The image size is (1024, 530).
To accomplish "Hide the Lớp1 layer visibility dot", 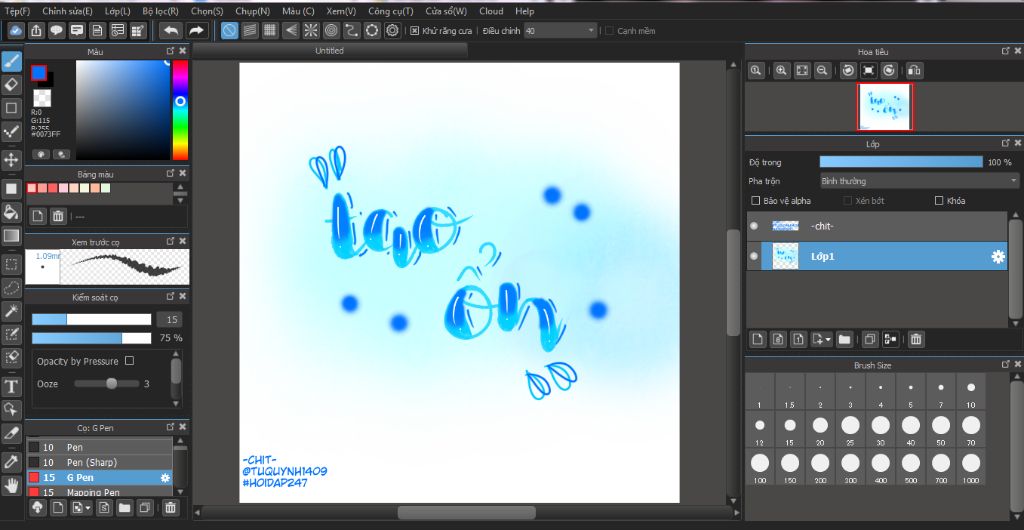I will tap(754, 257).
